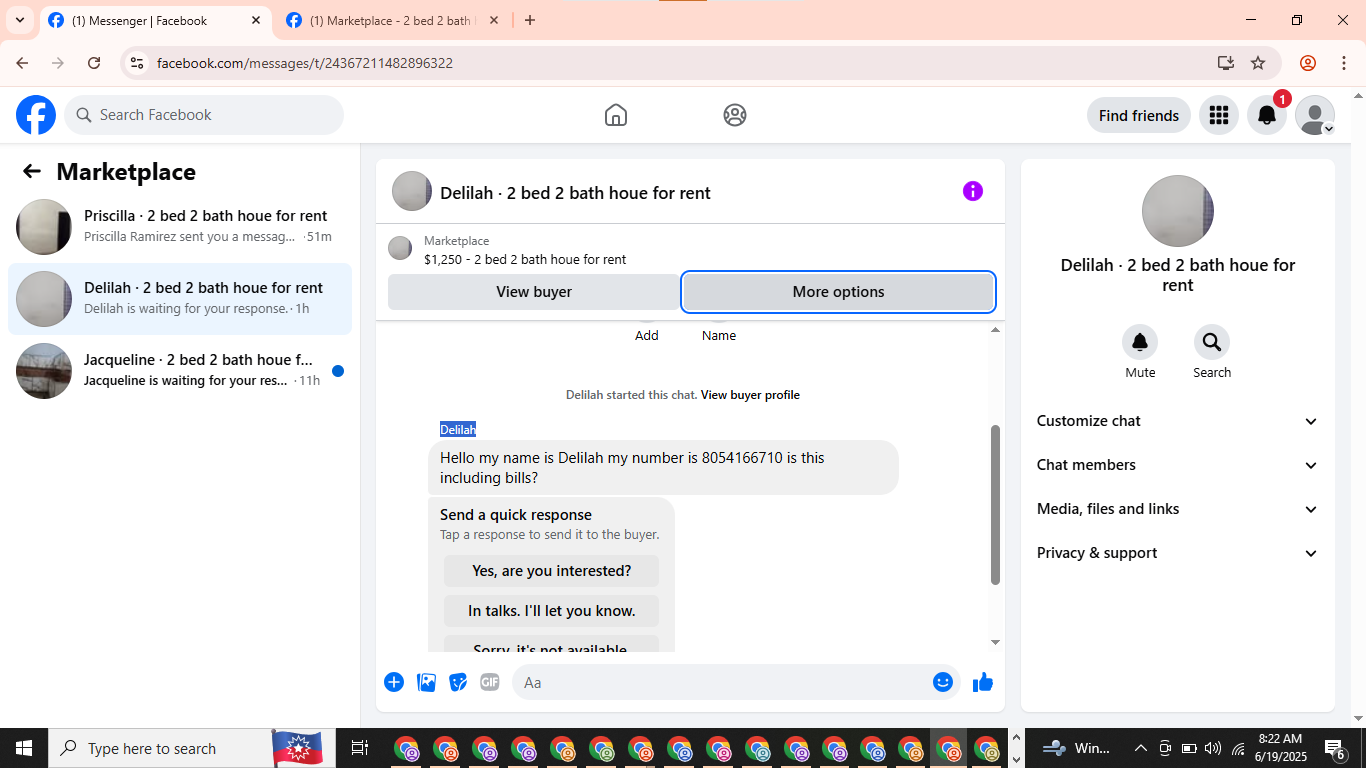The image size is (1366, 768).
Task: Open Windows Start menu
Action: coord(24,748)
